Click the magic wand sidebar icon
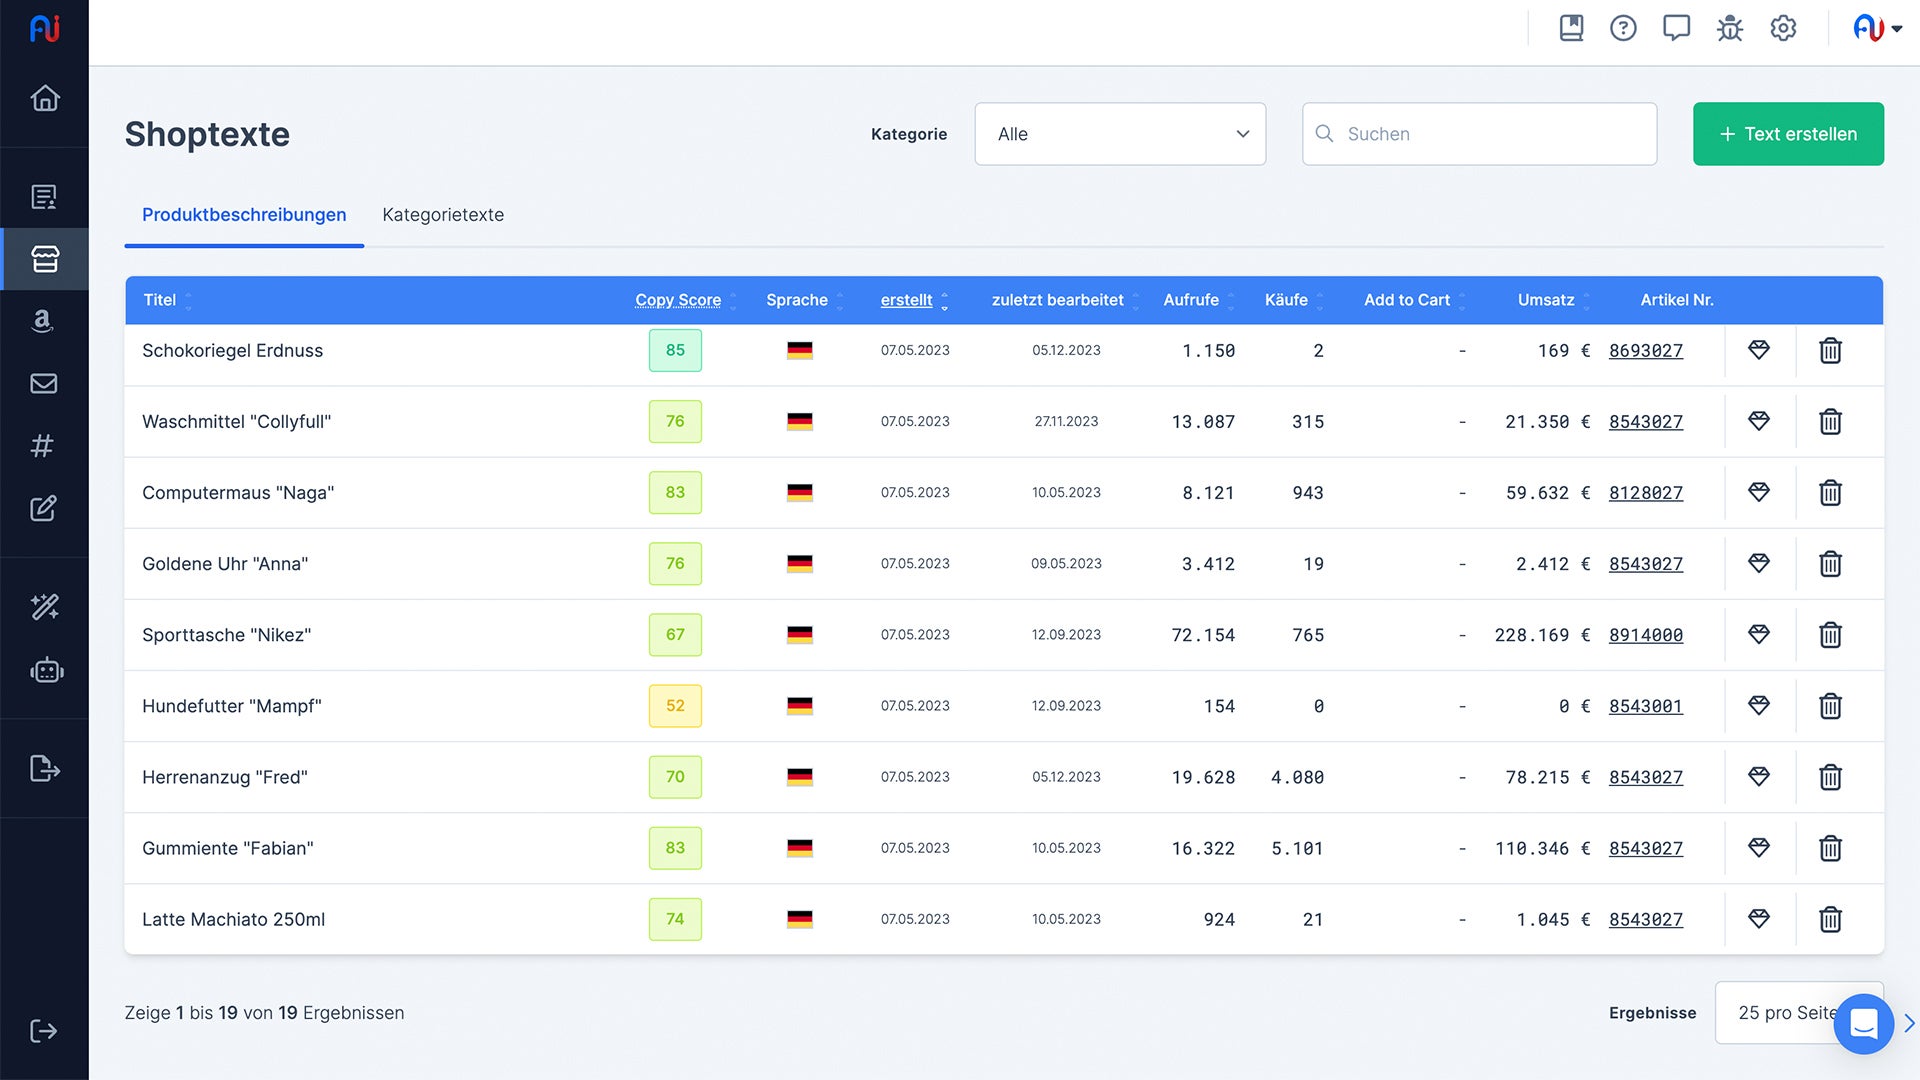Viewport: 1920px width, 1080px height. (45, 607)
